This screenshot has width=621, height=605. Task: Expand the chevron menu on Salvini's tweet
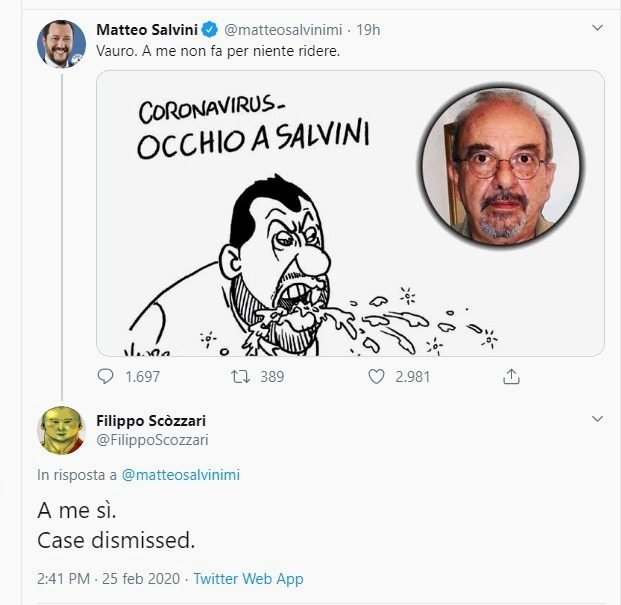click(x=597, y=29)
